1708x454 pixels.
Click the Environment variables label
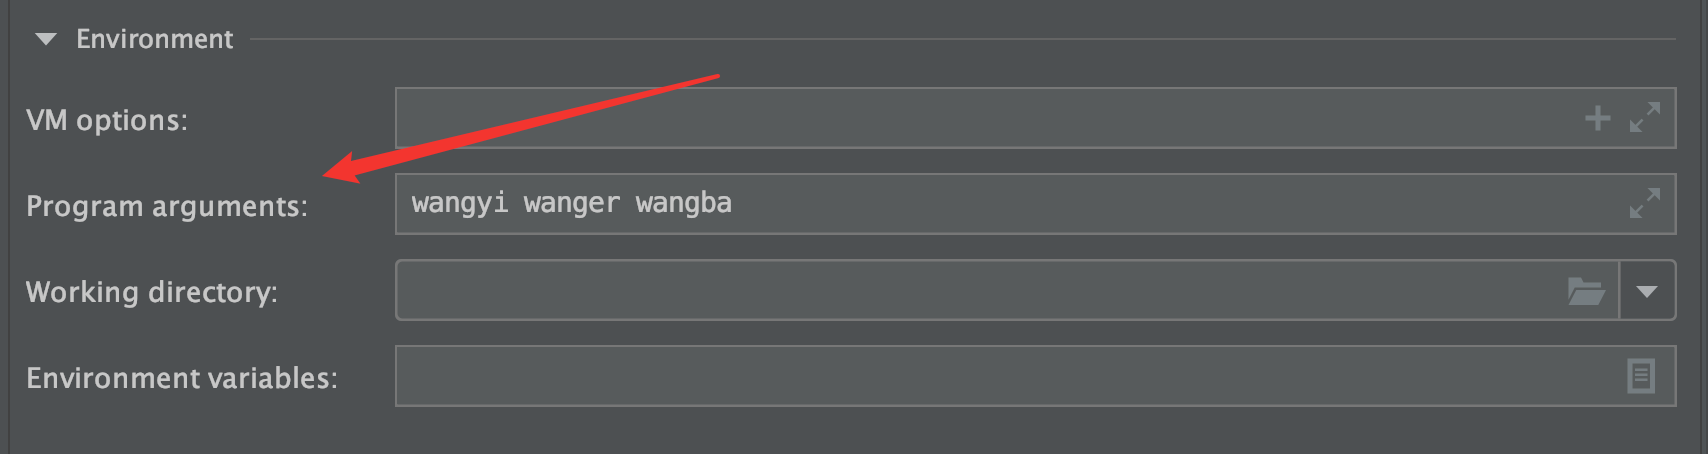click(182, 379)
